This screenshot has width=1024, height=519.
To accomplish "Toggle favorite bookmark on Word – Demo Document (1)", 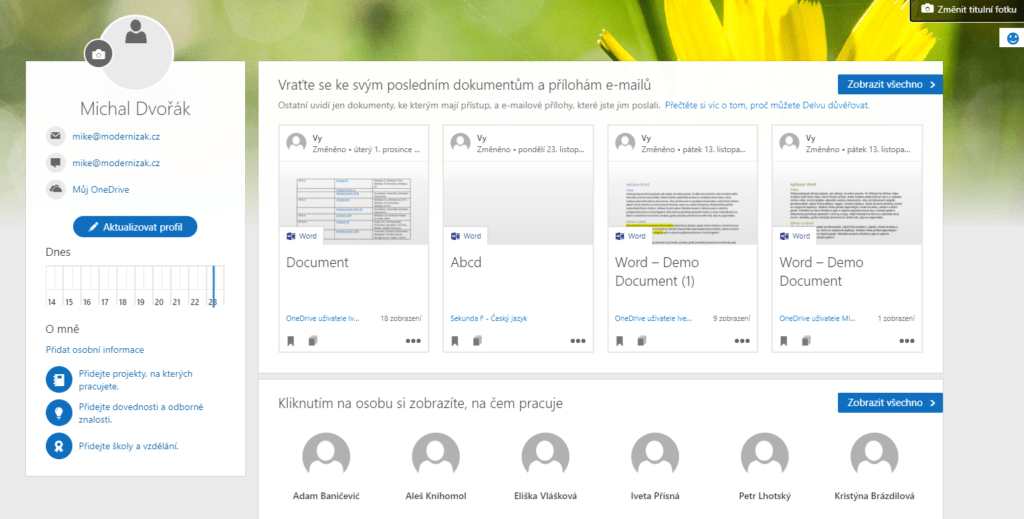I will (x=619, y=341).
